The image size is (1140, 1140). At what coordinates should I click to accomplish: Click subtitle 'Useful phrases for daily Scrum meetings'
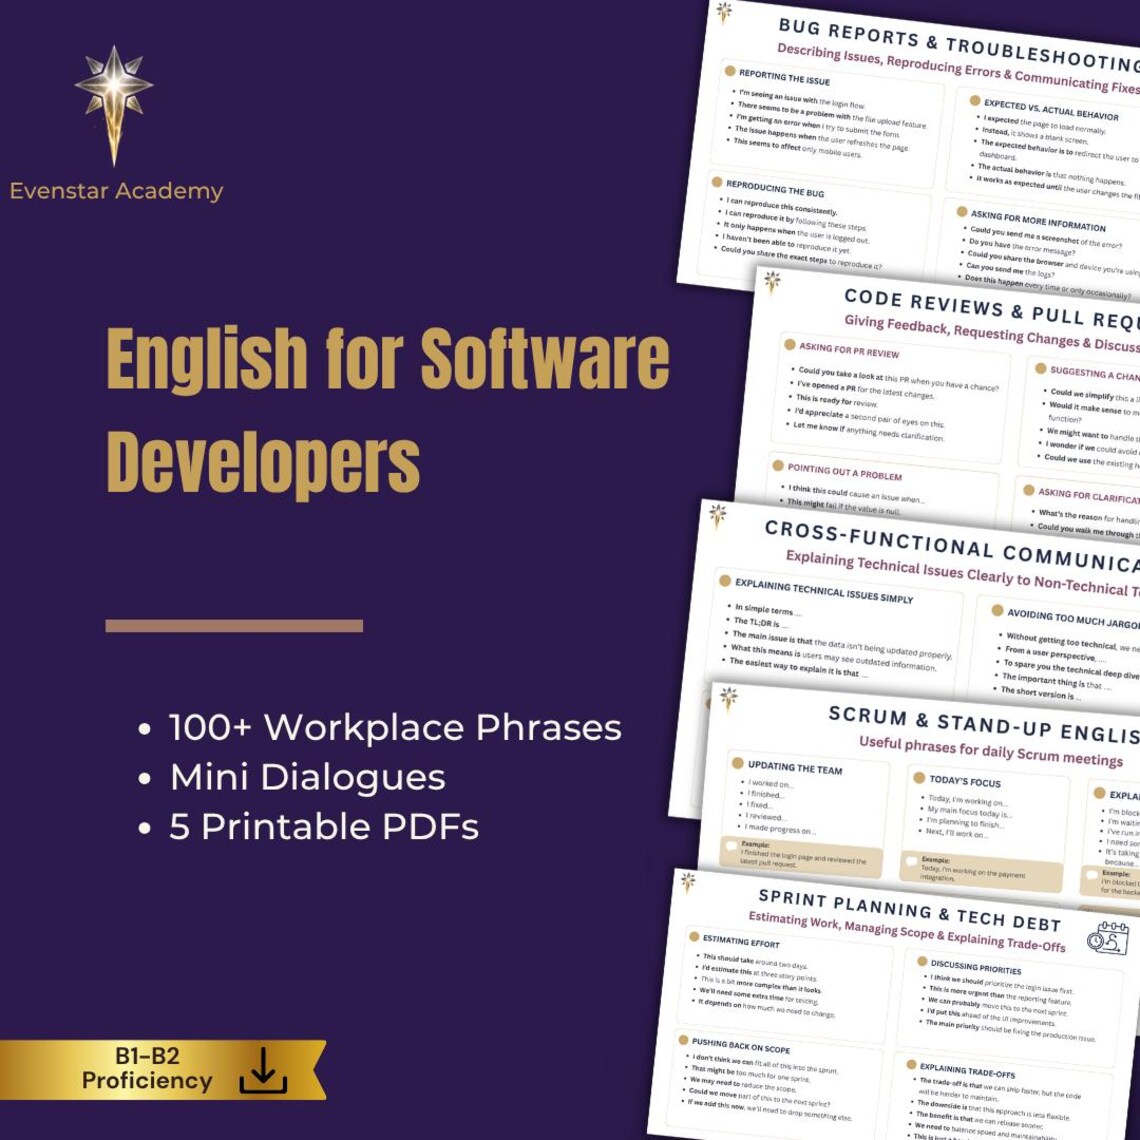(x=991, y=750)
